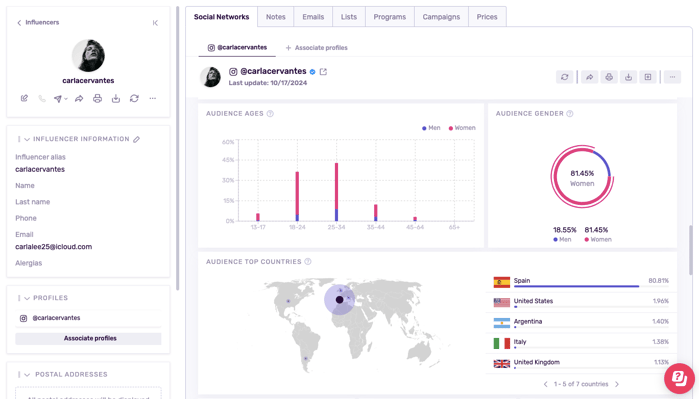
Task: Click the send message paper plane icon
Action: 58,99
